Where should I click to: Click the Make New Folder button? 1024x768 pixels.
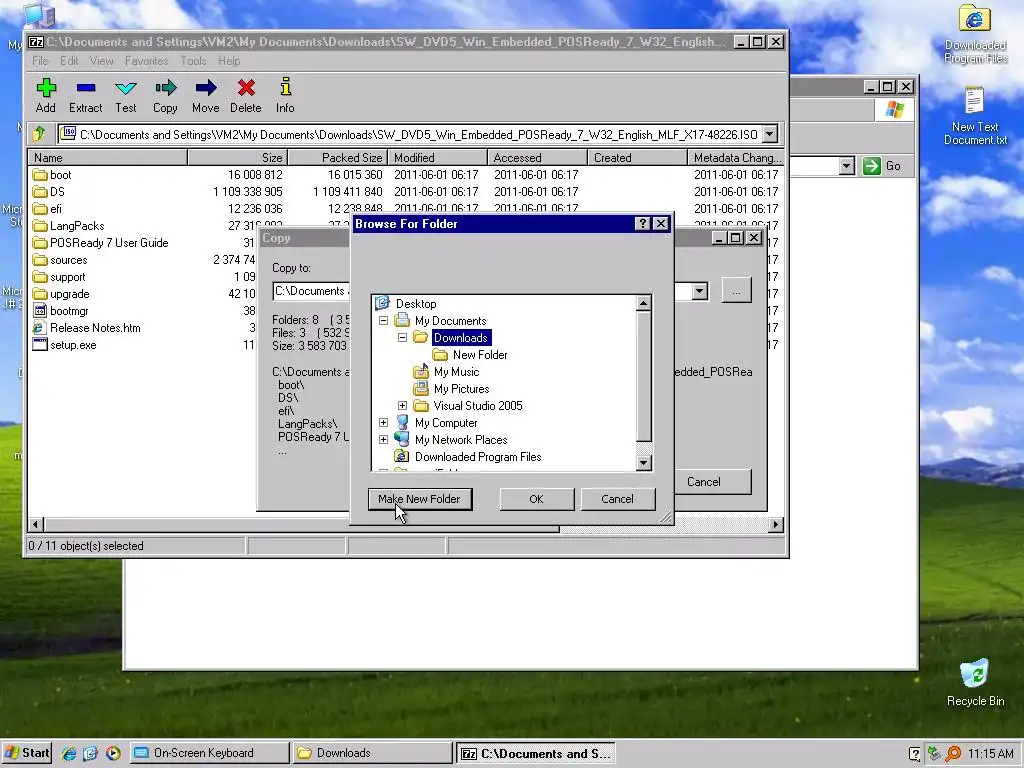(419, 499)
